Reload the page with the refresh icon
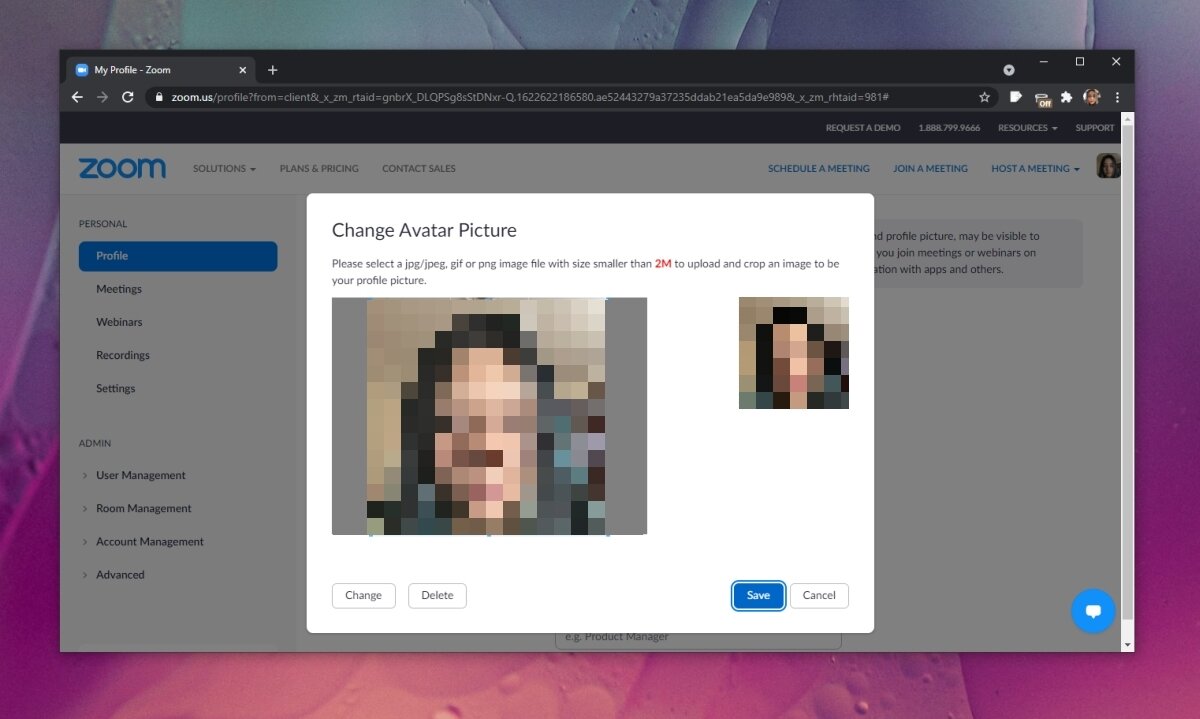Viewport: 1200px width, 719px height. [x=128, y=97]
